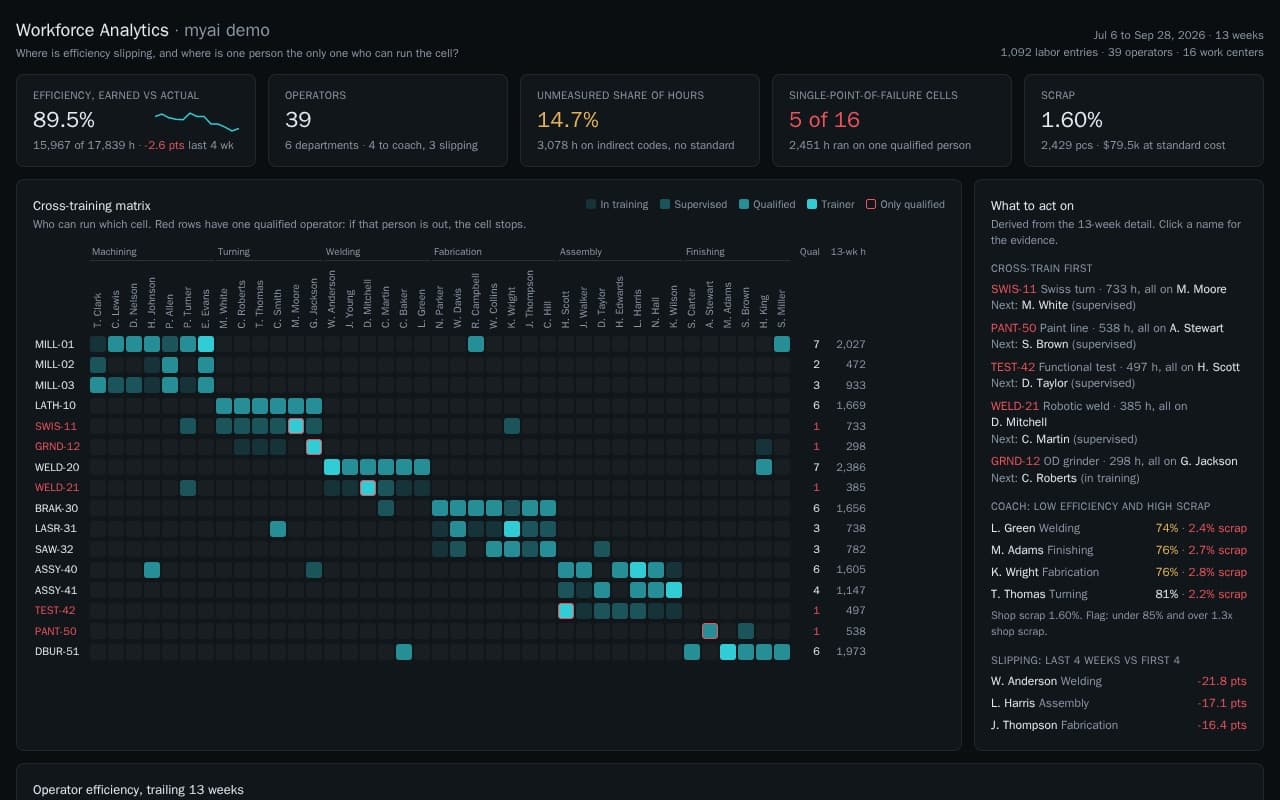Click the BRAK-30 row label in the matrix
The width and height of the screenshot is (1280, 800).
55,508
